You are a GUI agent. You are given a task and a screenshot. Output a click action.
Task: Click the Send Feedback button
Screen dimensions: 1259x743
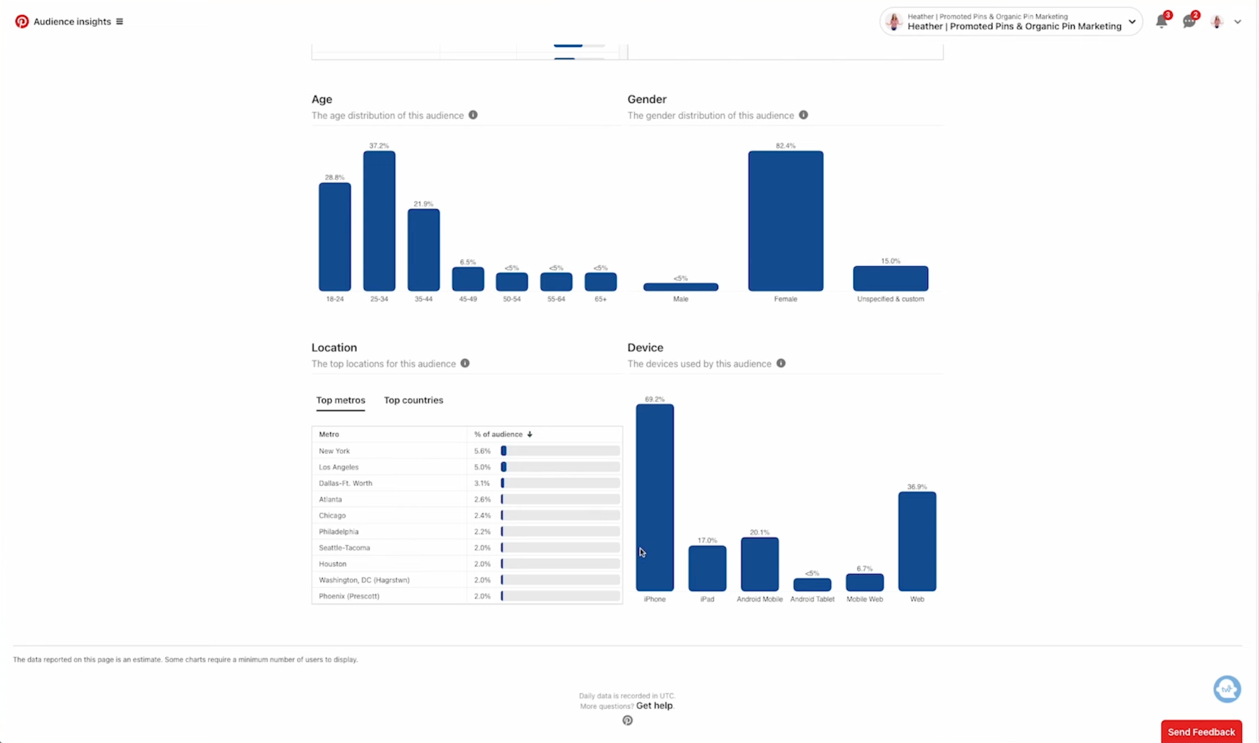(1201, 732)
